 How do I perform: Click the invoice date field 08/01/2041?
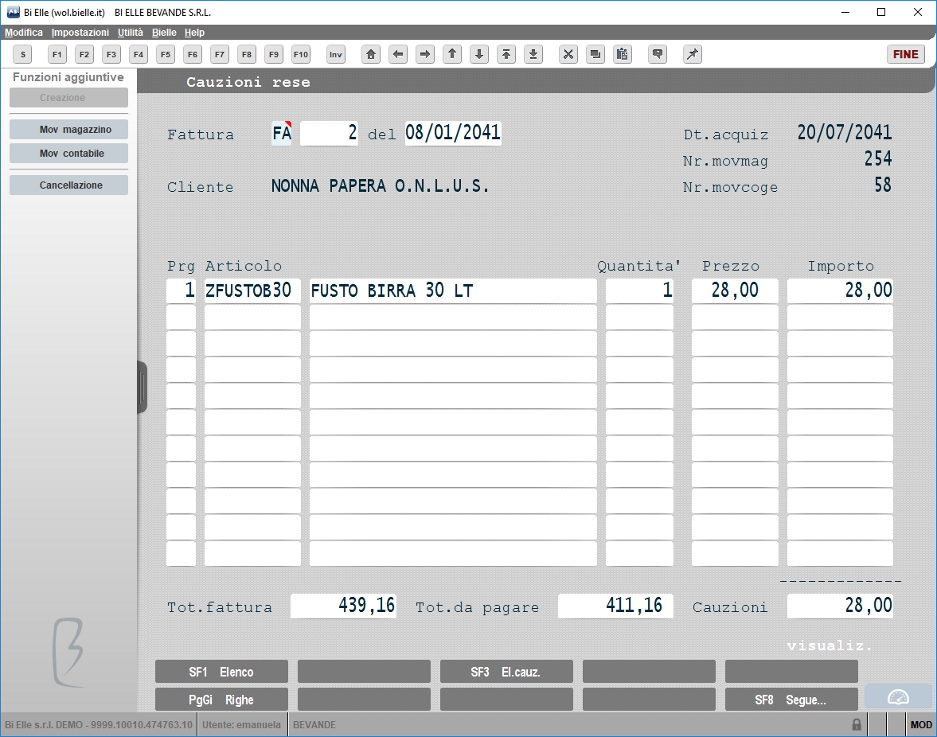[x=453, y=133]
